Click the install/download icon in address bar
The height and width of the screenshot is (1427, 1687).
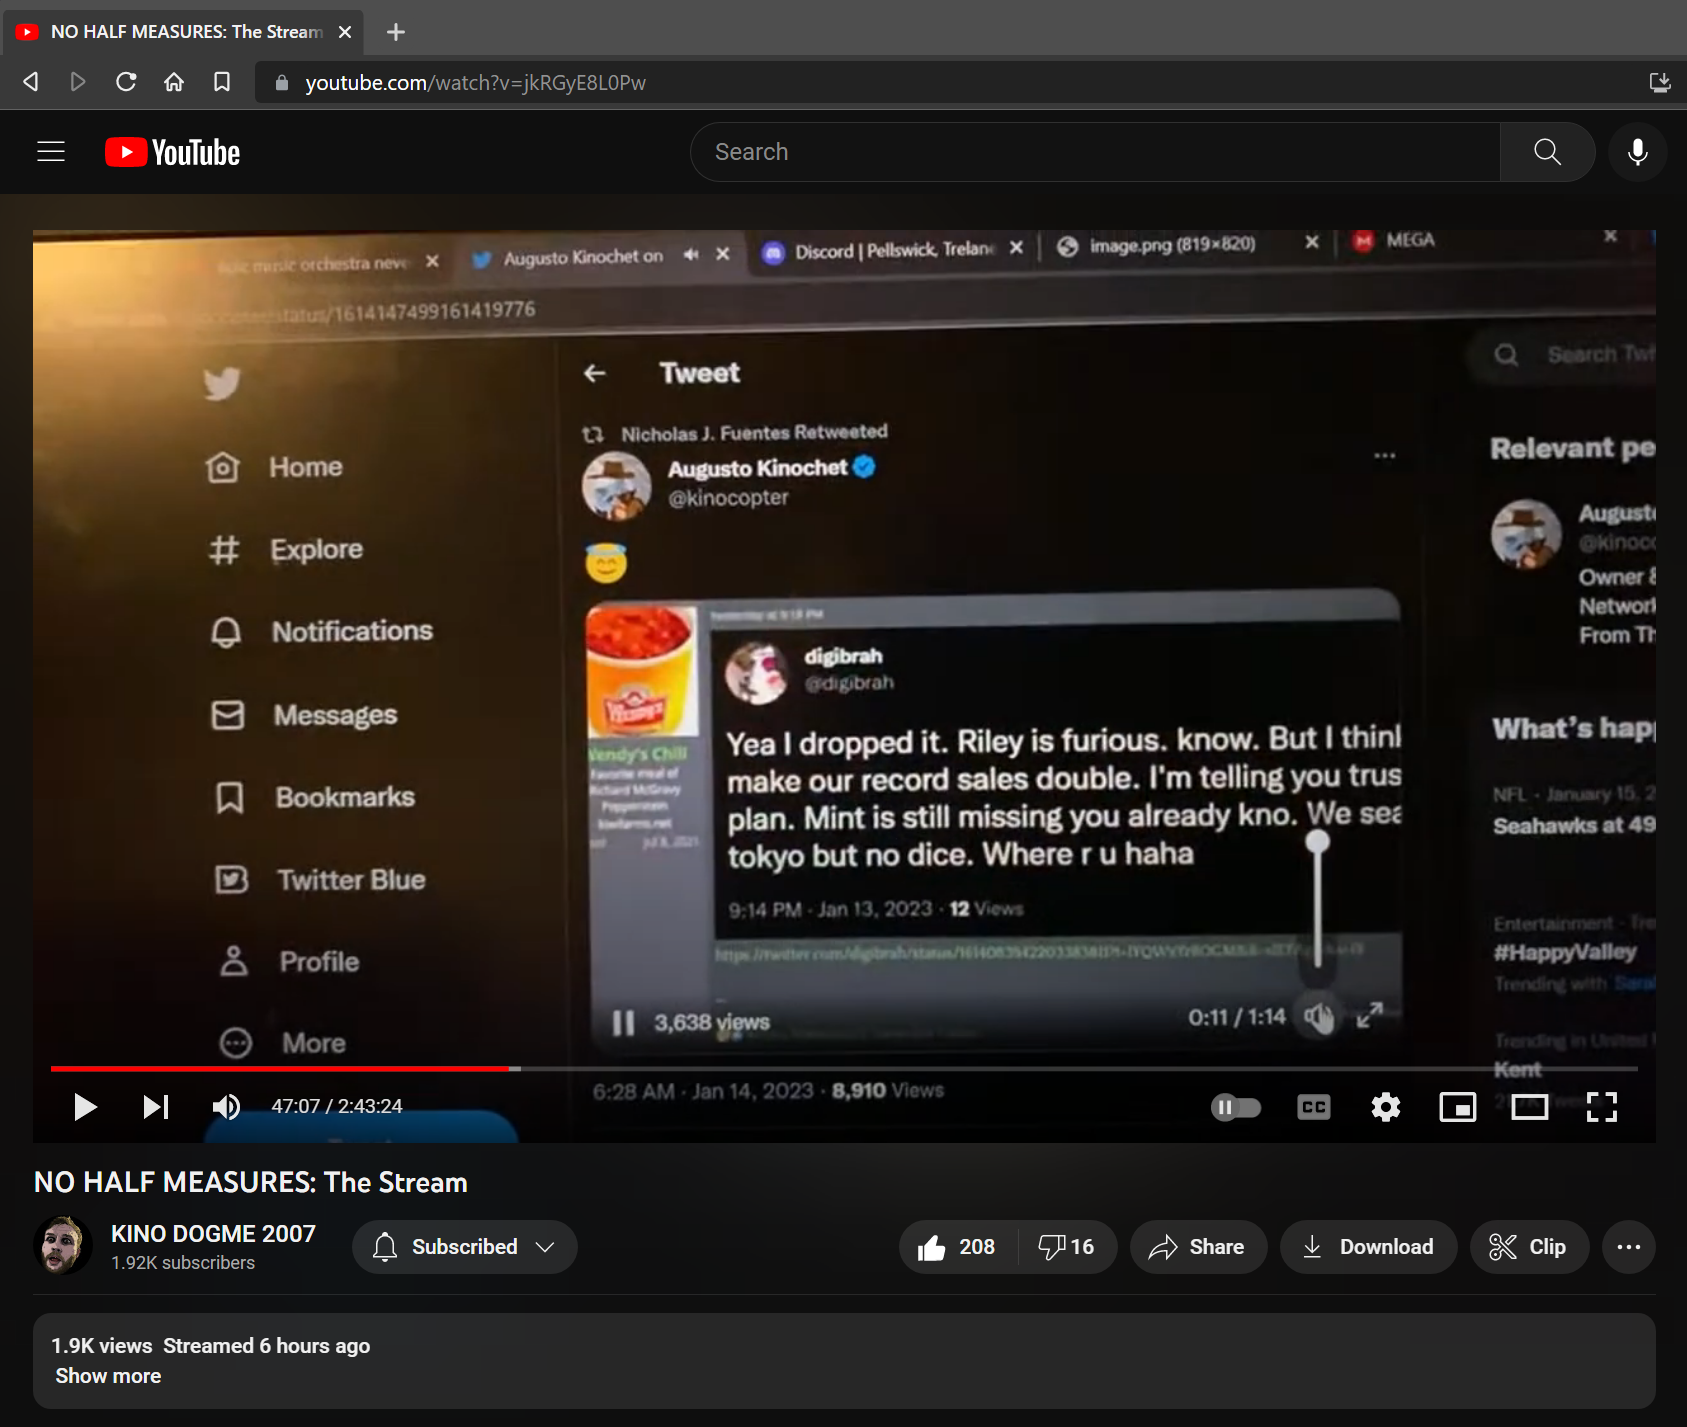coord(1659,82)
